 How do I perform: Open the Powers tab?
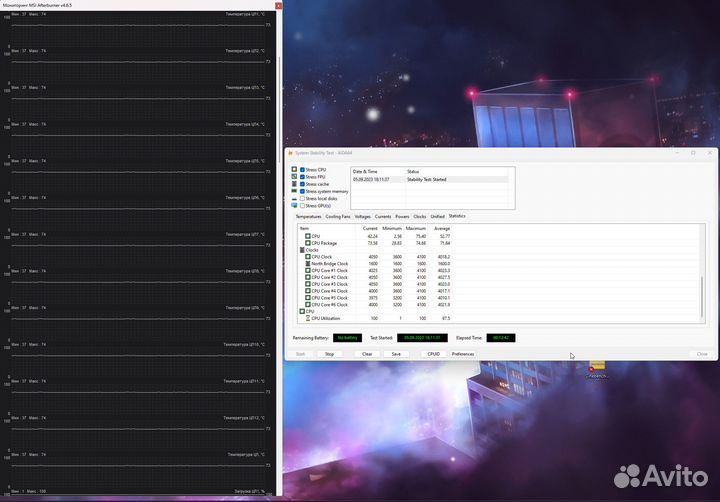click(402, 216)
